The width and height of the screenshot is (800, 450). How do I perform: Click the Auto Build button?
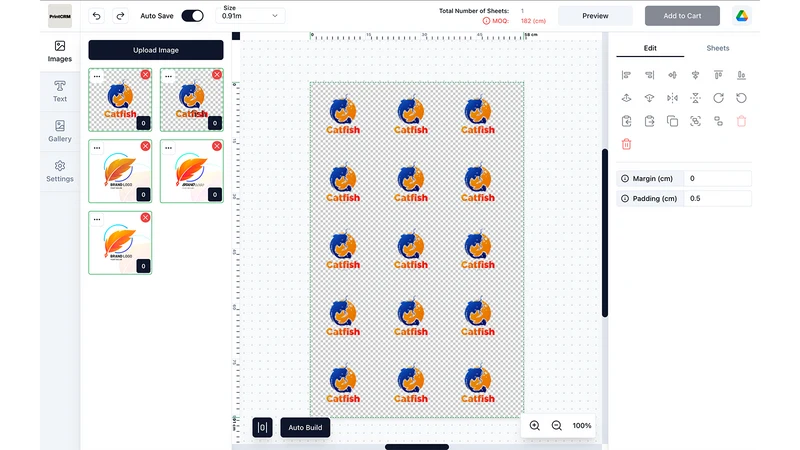(x=305, y=428)
